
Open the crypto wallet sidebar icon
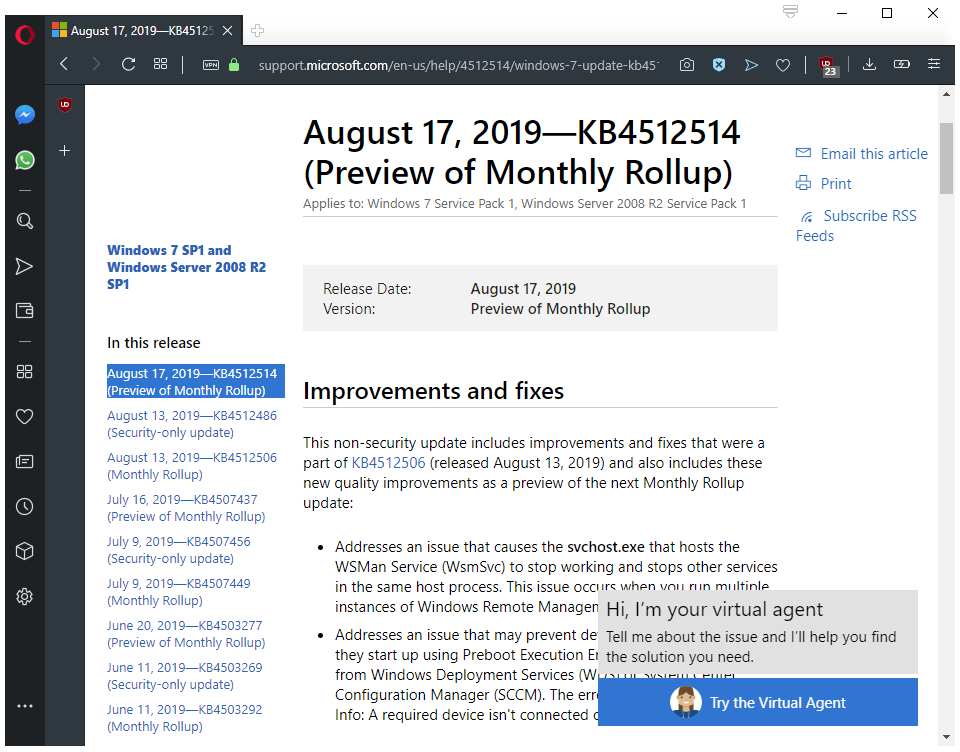tap(24, 310)
